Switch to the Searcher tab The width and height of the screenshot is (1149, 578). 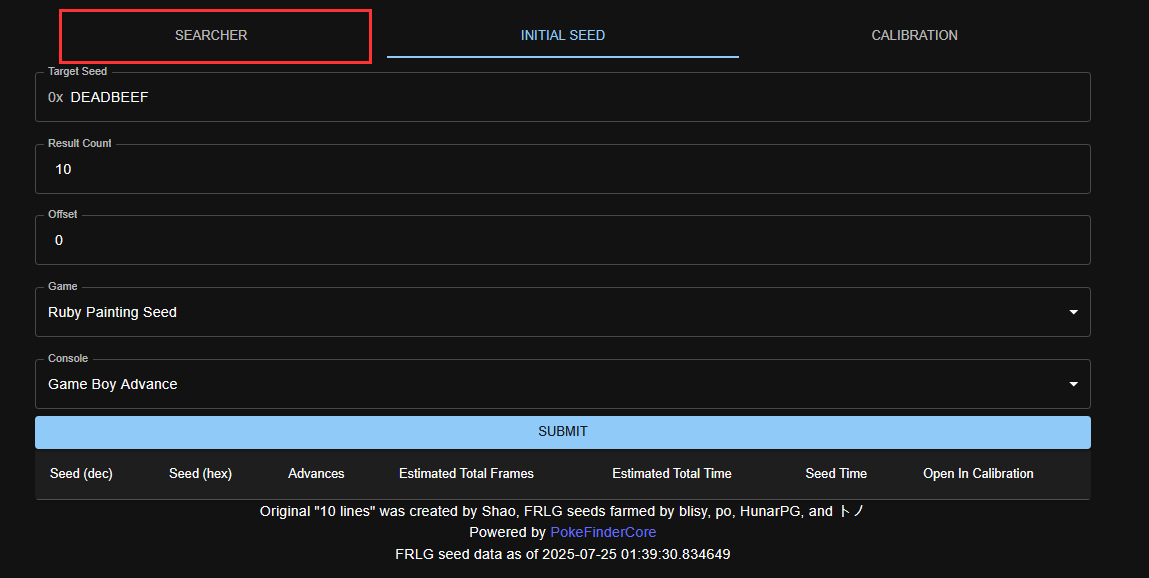211,35
